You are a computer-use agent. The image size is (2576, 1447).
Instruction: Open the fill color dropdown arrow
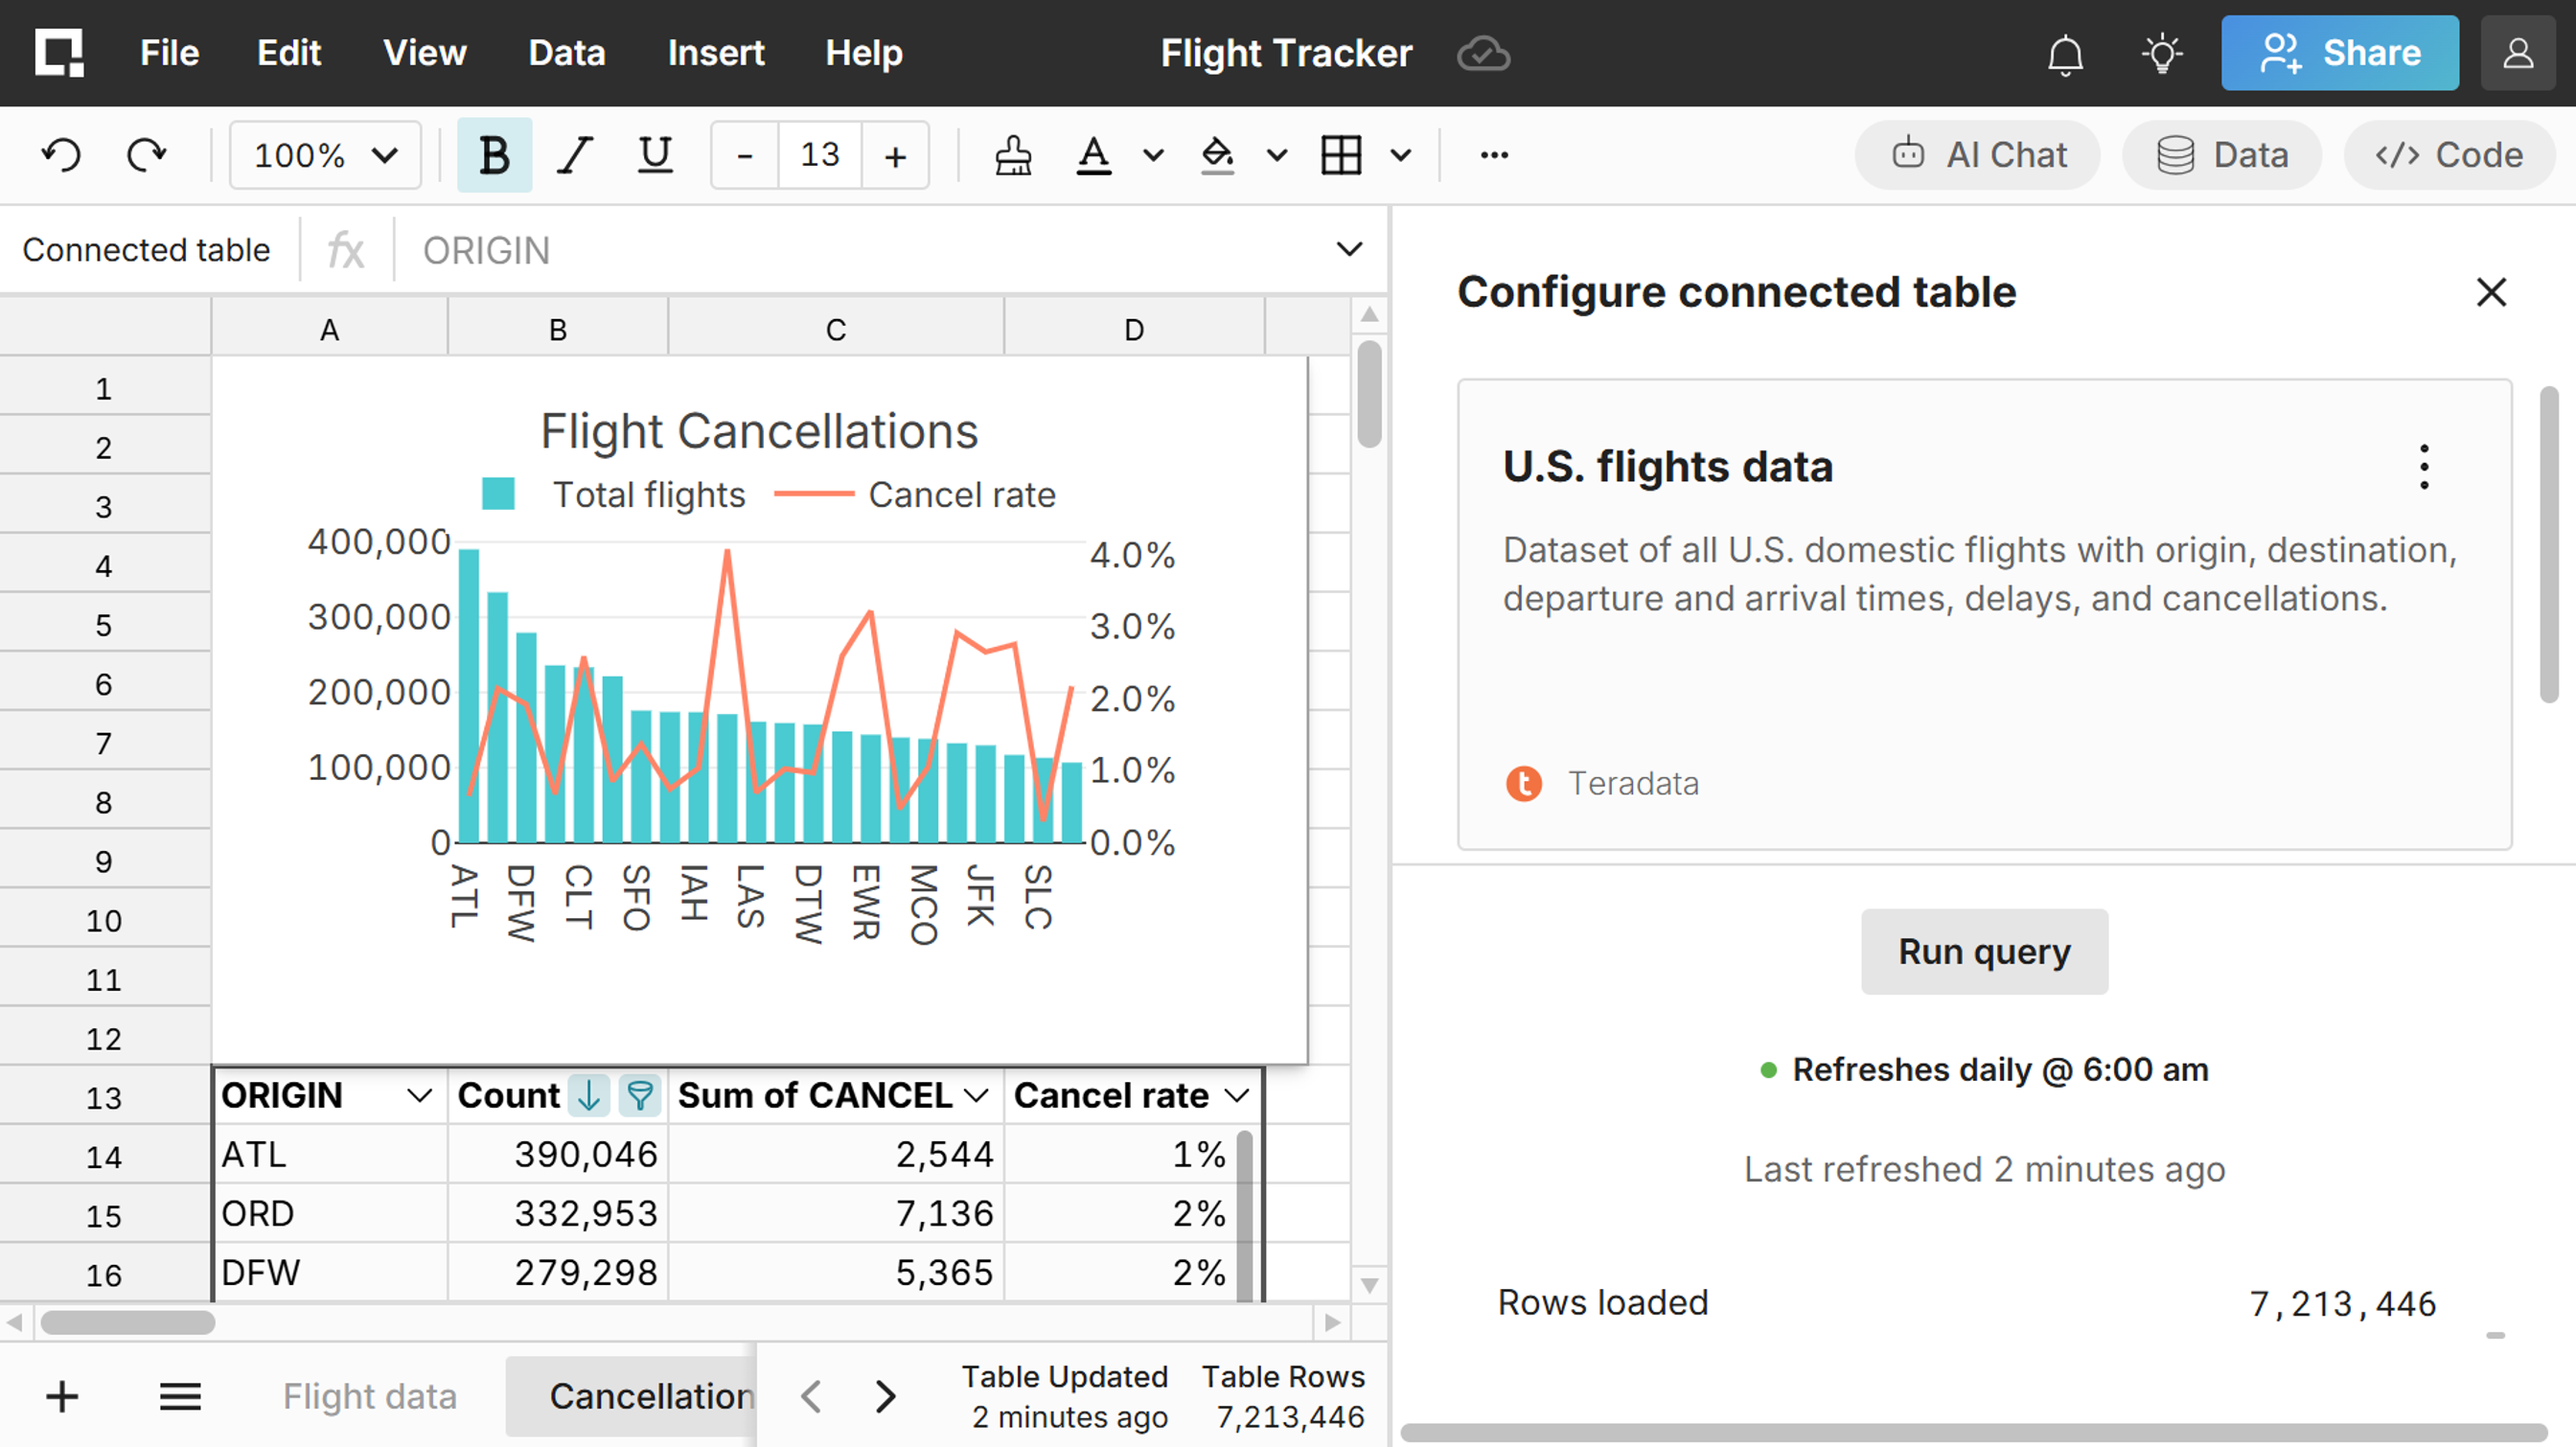tap(1276, 155)
